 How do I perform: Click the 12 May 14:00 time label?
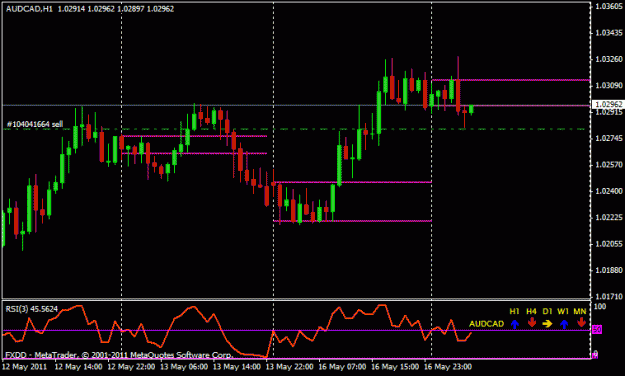tap(78, 366)
